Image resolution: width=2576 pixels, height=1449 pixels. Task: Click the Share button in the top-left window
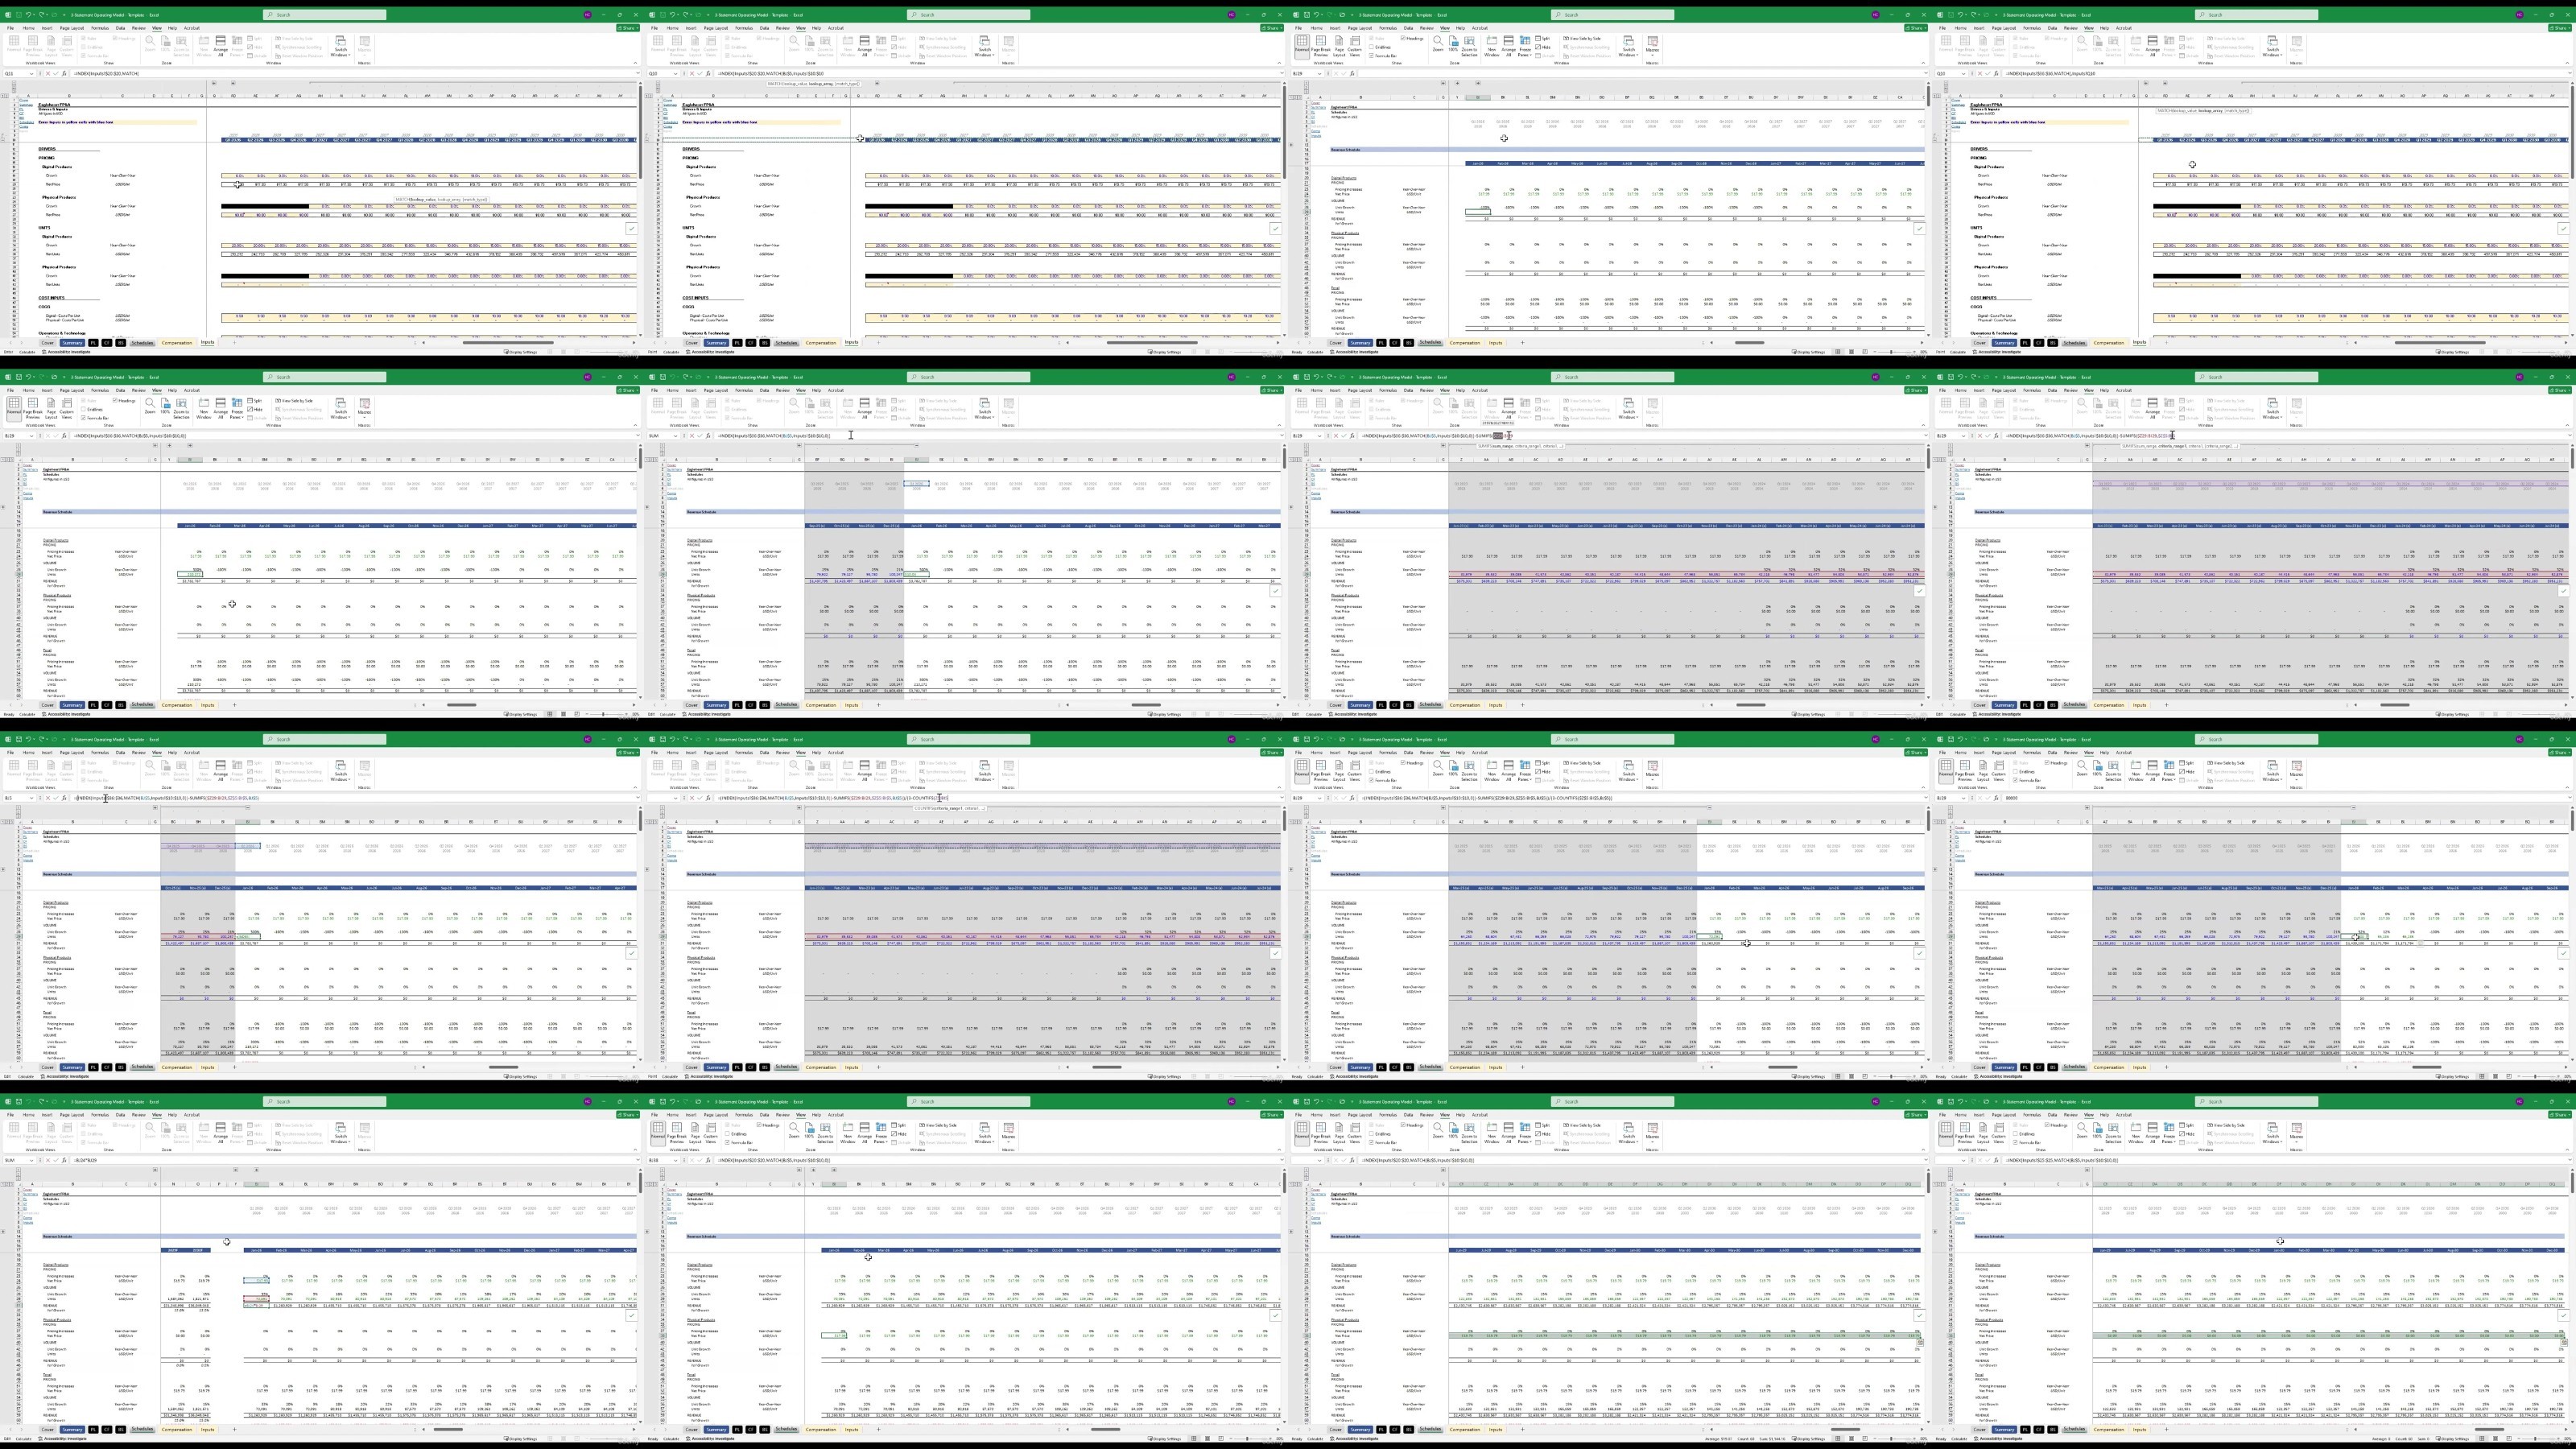(628, 28)
